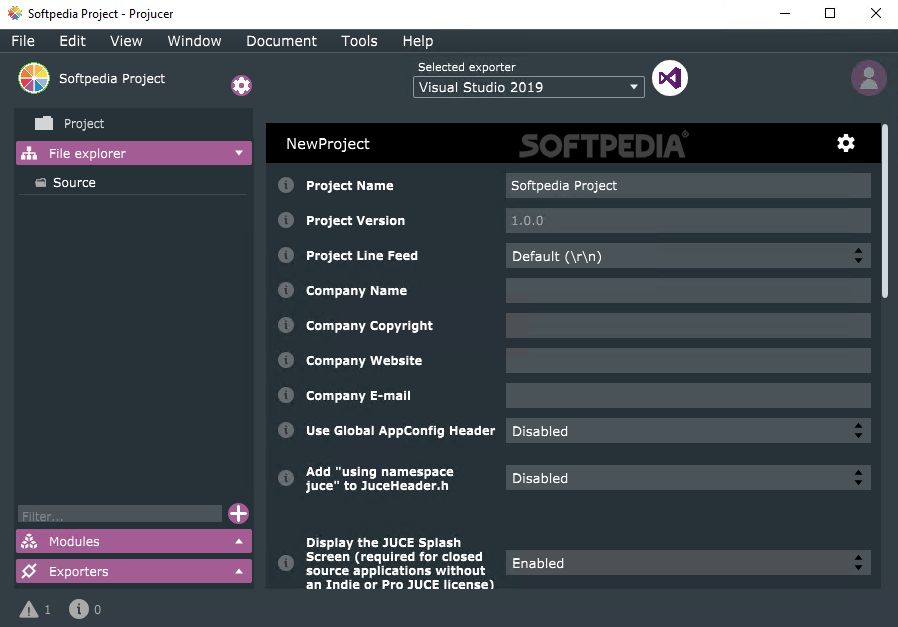Collapse the File explorer panel
The image size is (898, 627).
click(134, 153)
